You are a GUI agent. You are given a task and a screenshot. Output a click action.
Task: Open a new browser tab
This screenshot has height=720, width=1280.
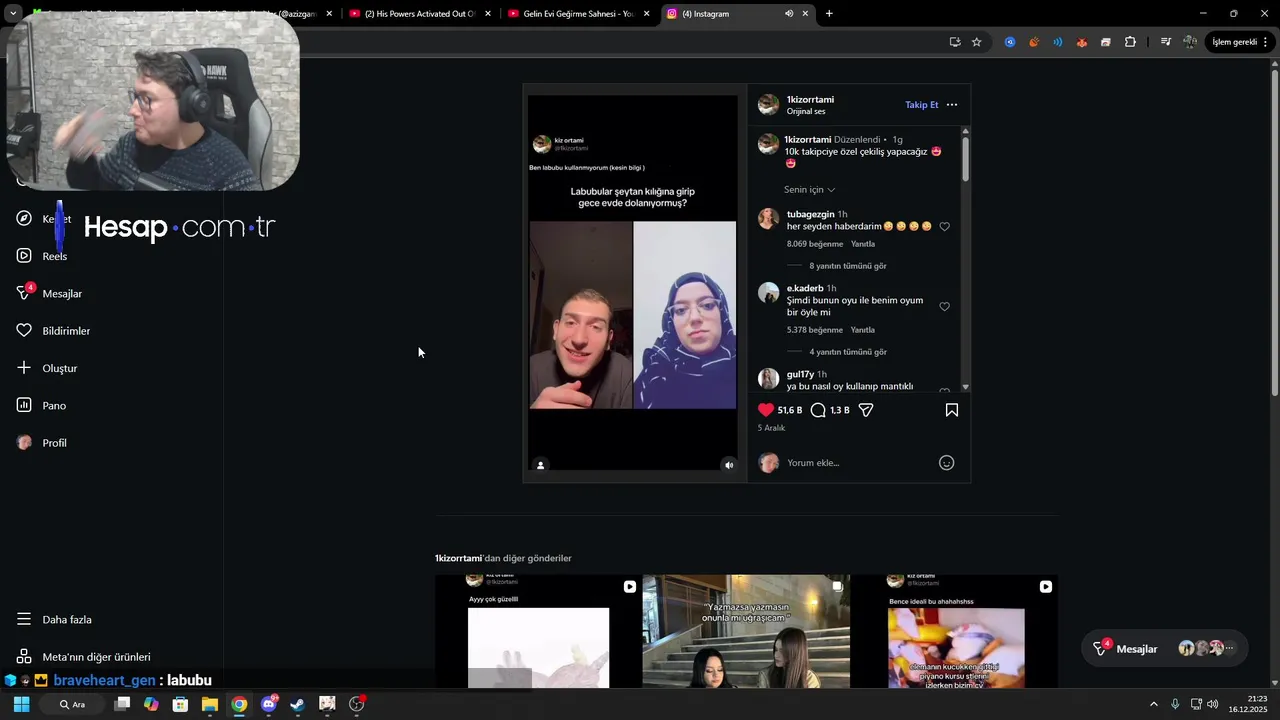(x=829, y=14)
